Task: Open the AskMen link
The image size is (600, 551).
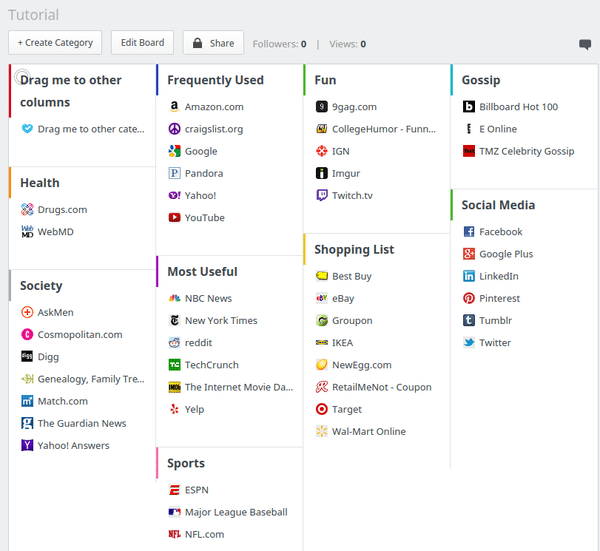Action: click(x=55, y=313)
